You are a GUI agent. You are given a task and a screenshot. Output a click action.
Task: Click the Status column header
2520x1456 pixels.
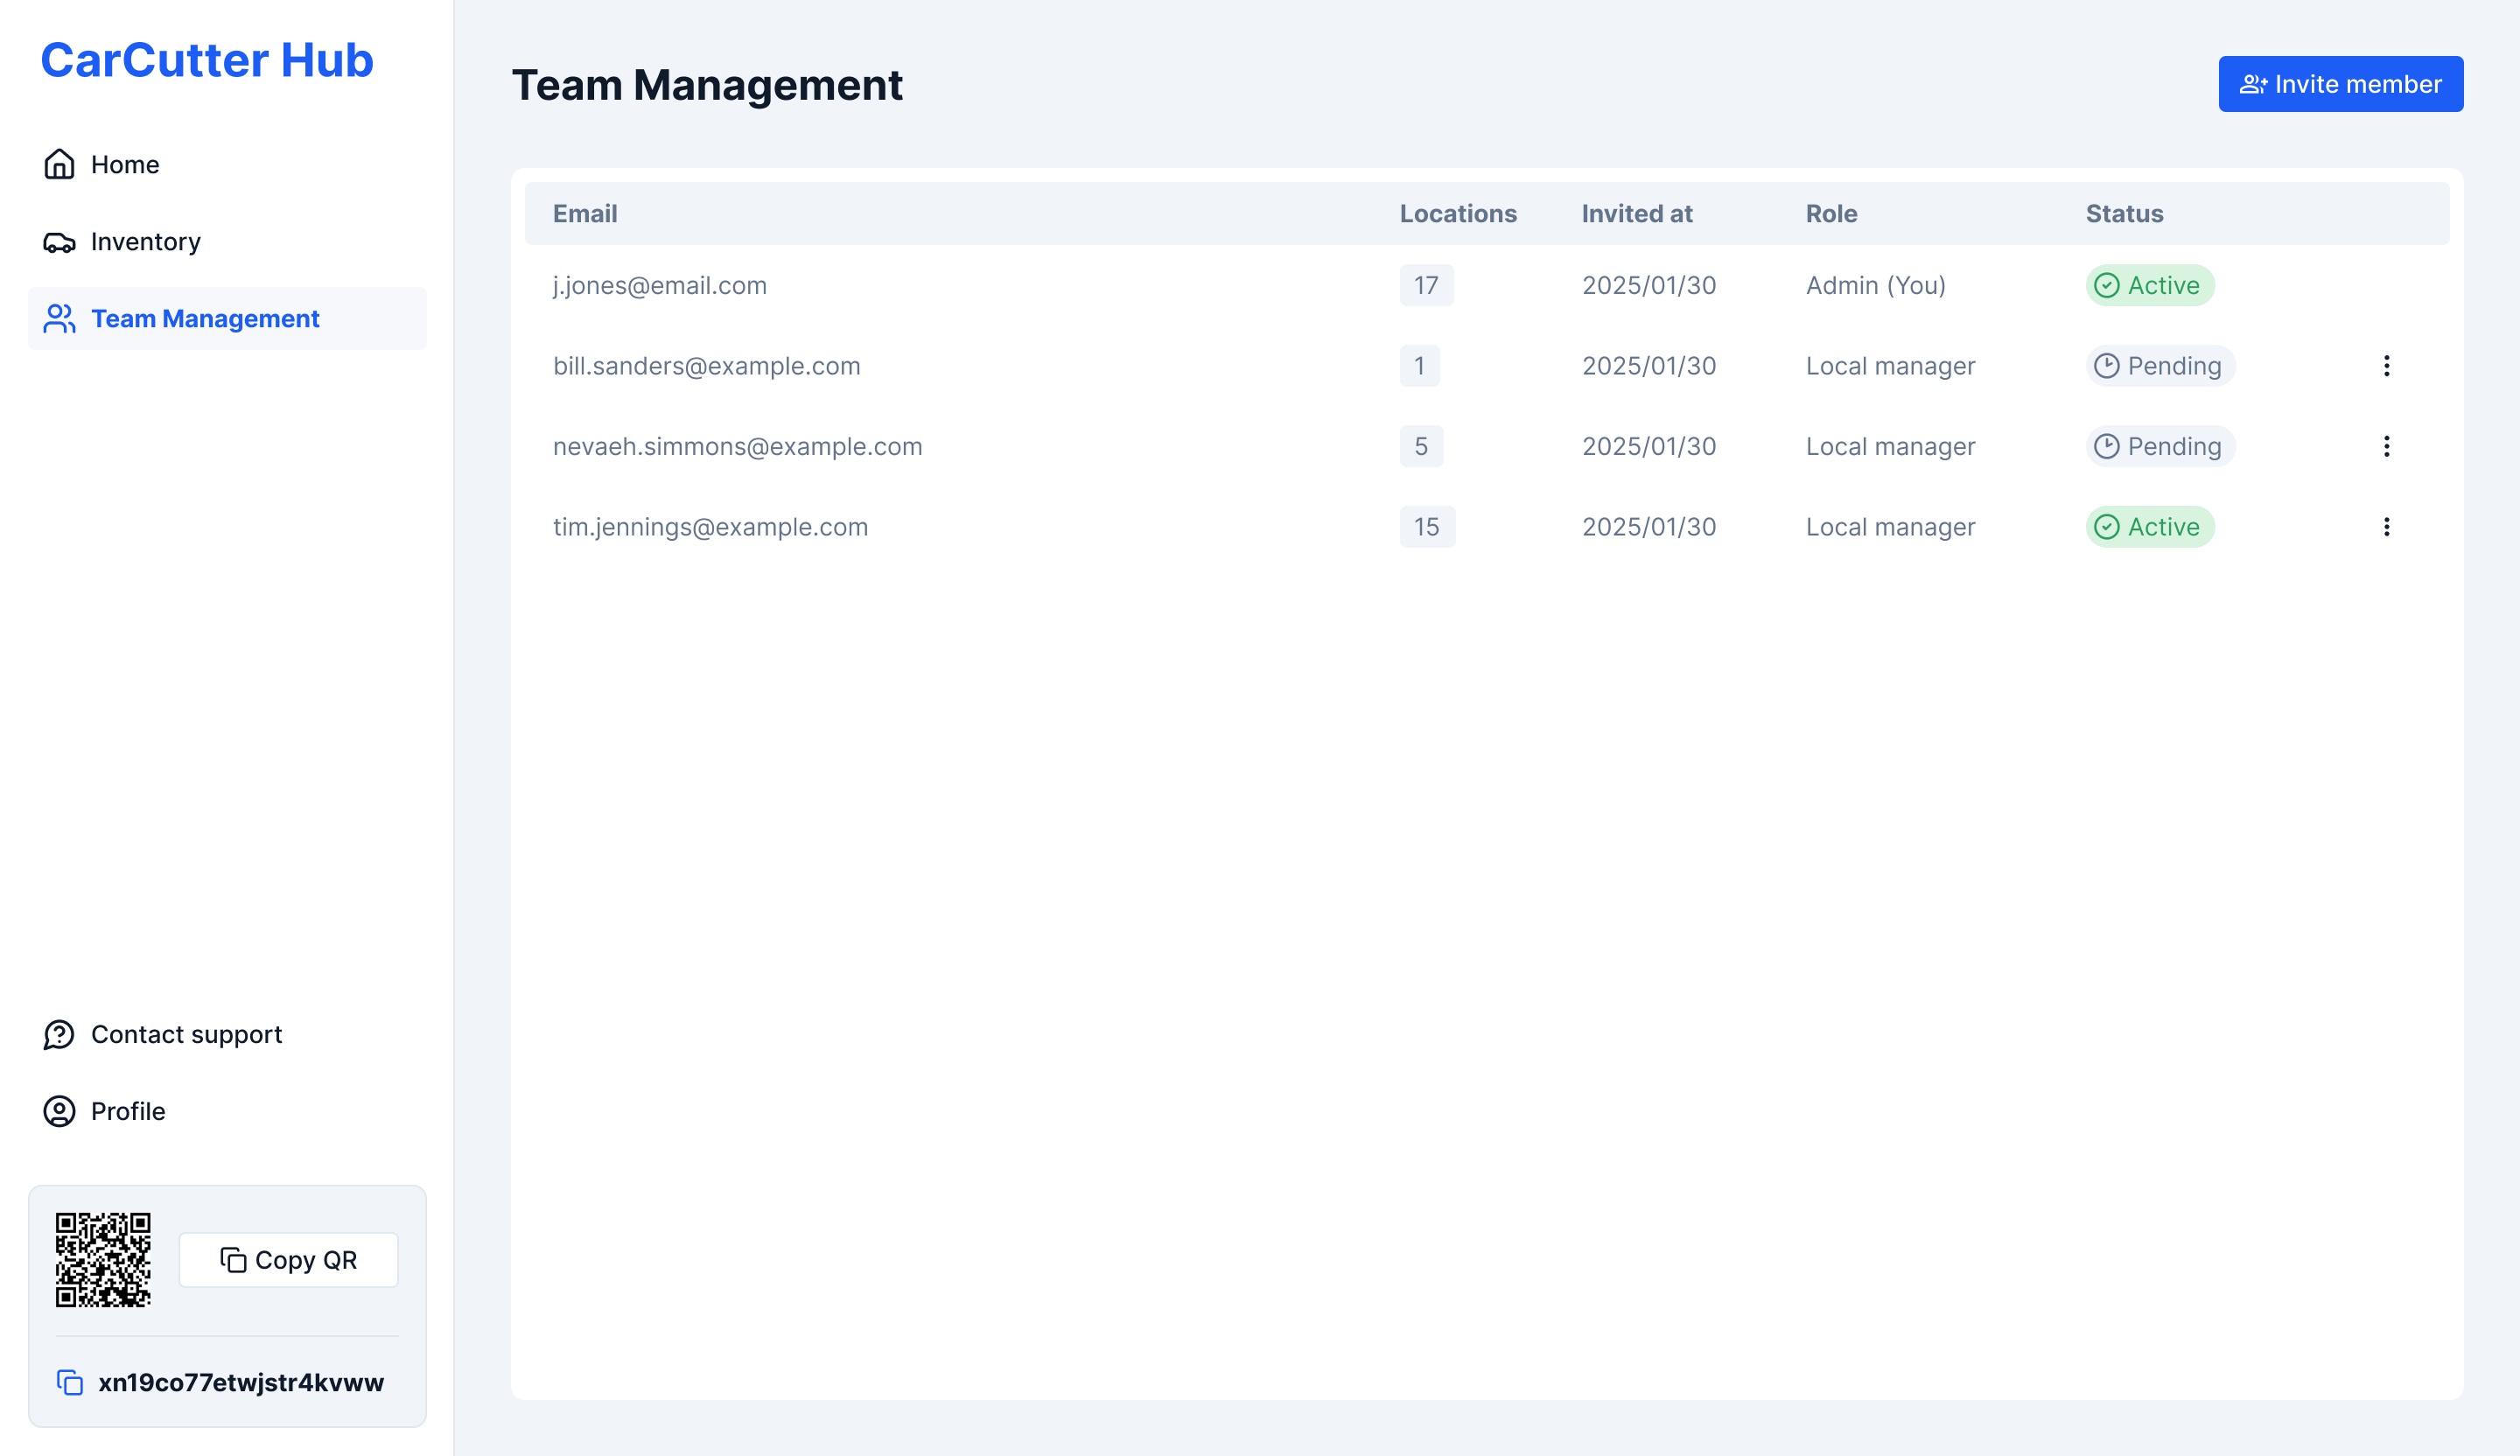click(x=2124, y=214)
